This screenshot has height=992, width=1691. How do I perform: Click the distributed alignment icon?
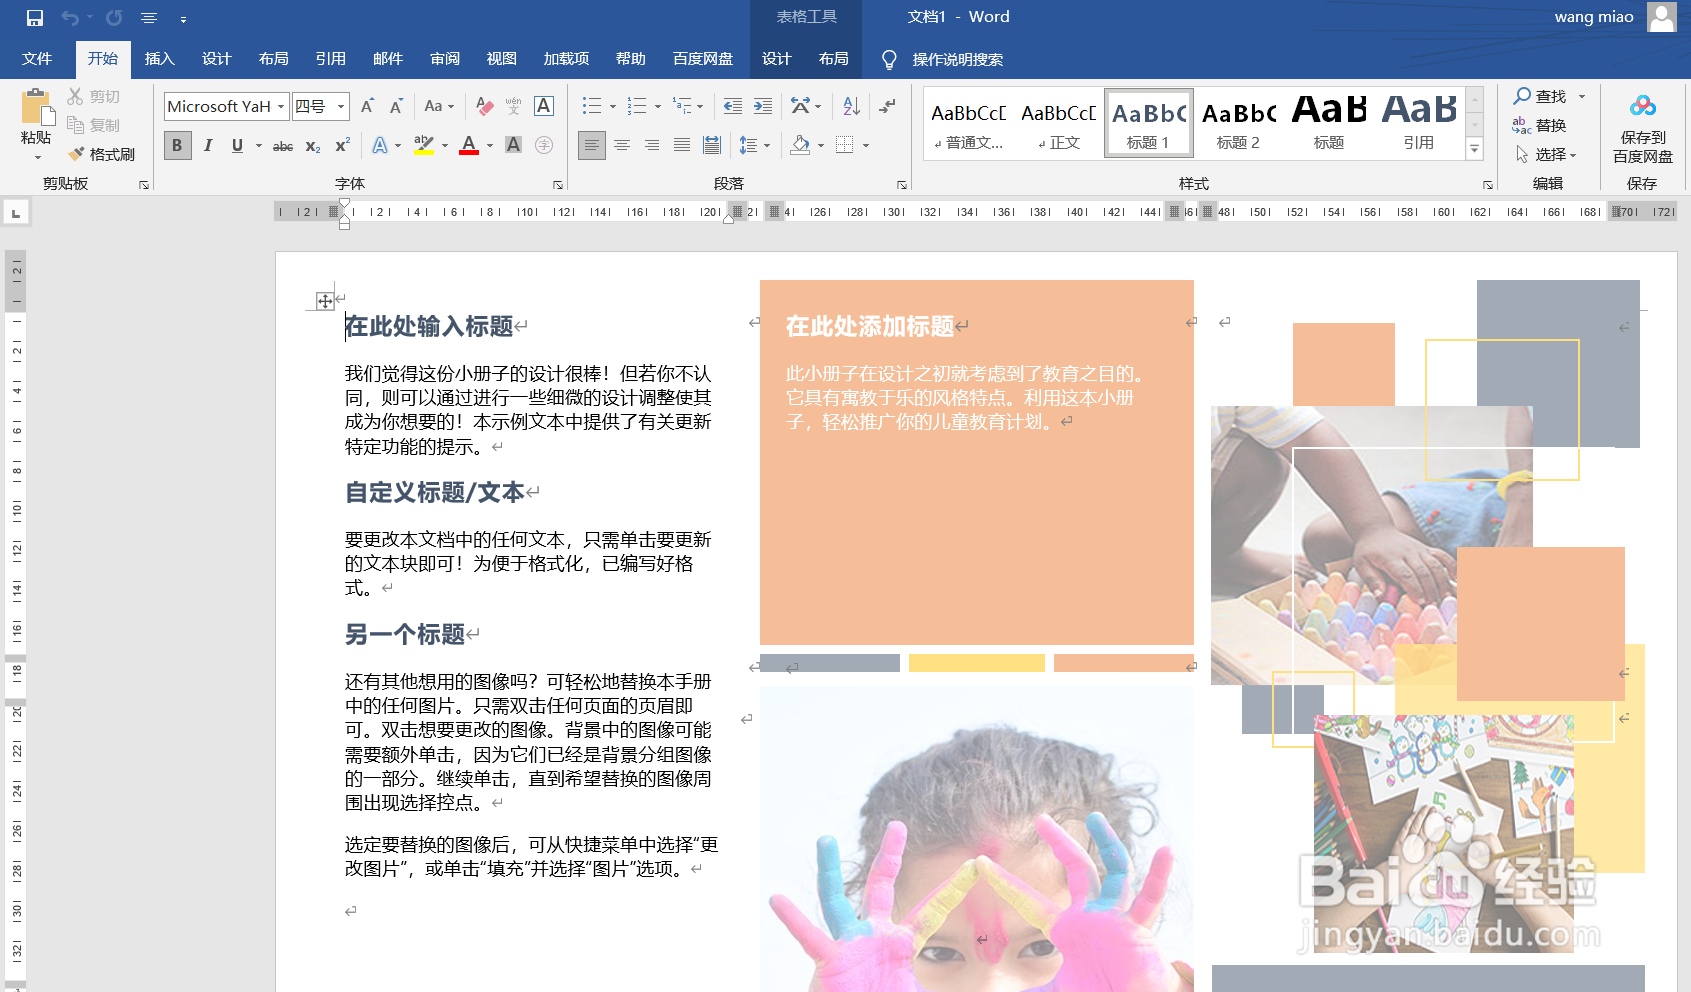[712, 145]
